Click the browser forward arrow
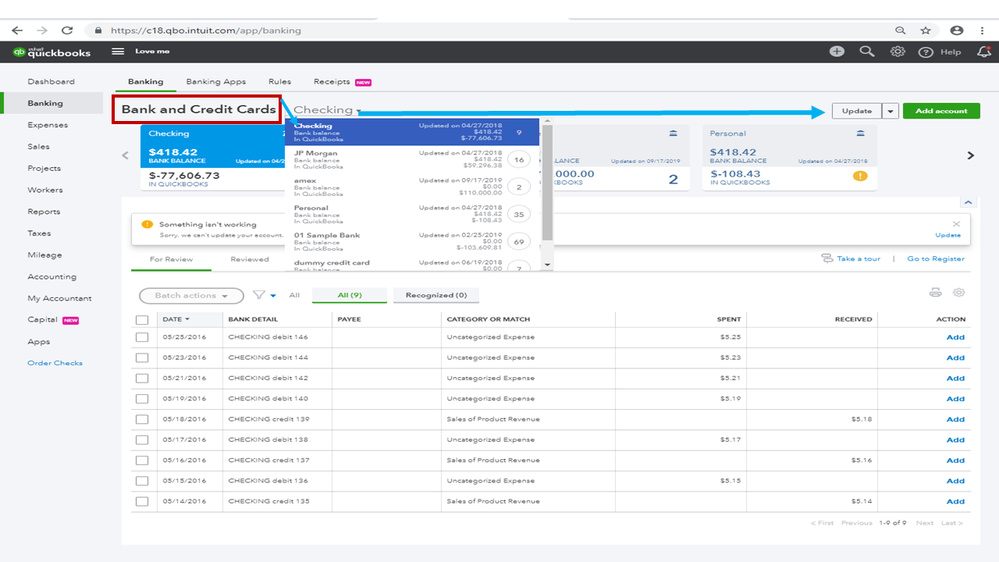This screenshot has height=562, width=999. coord(42,31)
